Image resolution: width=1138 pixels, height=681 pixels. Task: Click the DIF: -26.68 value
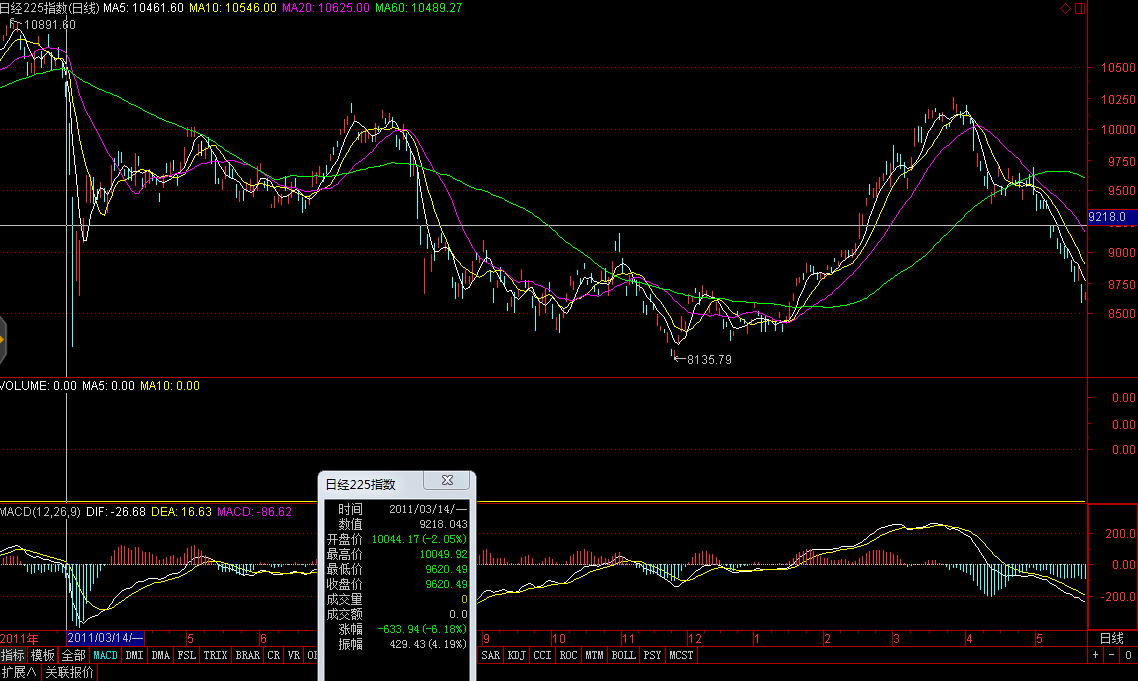click(115, 512)
